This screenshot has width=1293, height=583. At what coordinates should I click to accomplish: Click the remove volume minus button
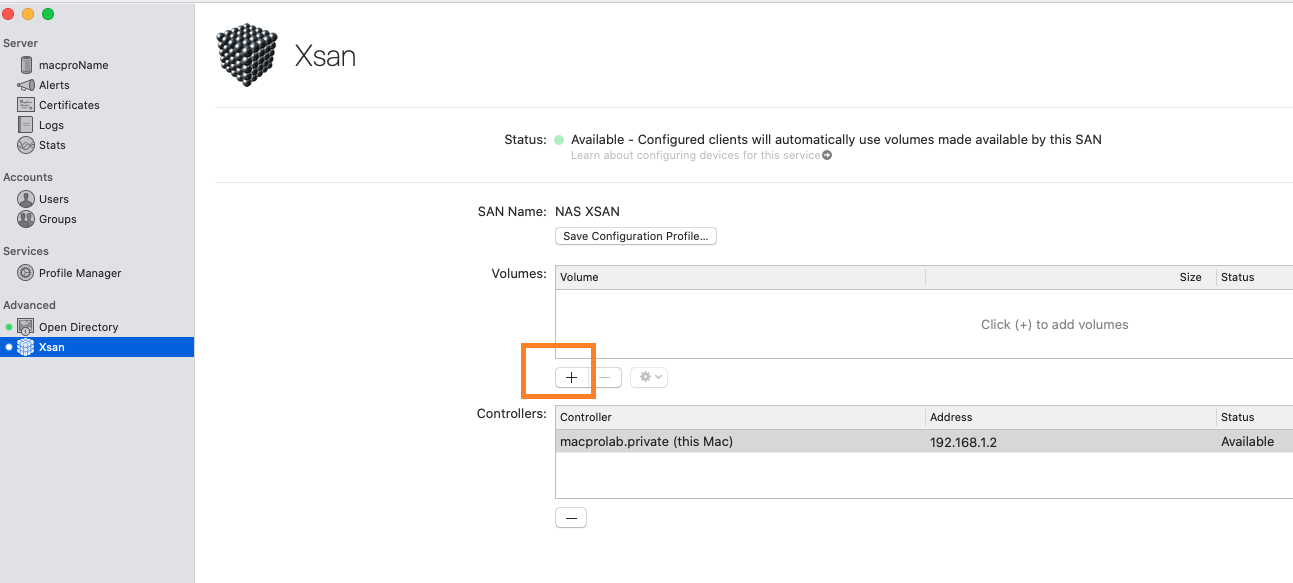point(605,377)
